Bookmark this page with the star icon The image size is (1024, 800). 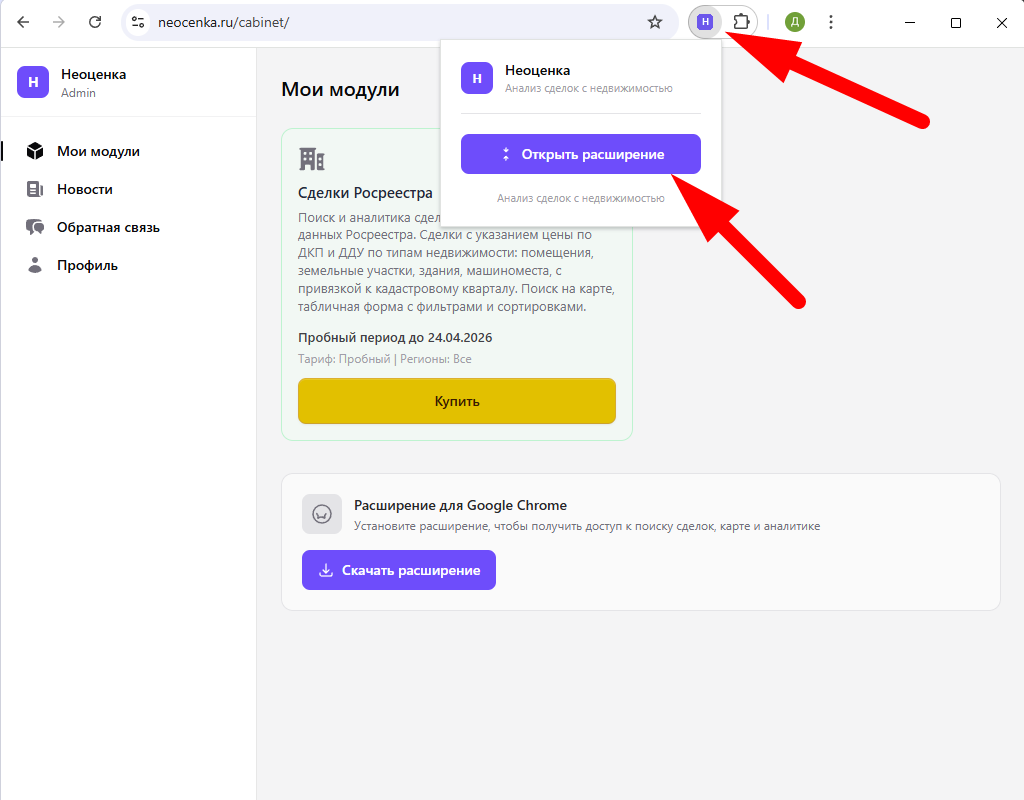click(x=654, y=22)
